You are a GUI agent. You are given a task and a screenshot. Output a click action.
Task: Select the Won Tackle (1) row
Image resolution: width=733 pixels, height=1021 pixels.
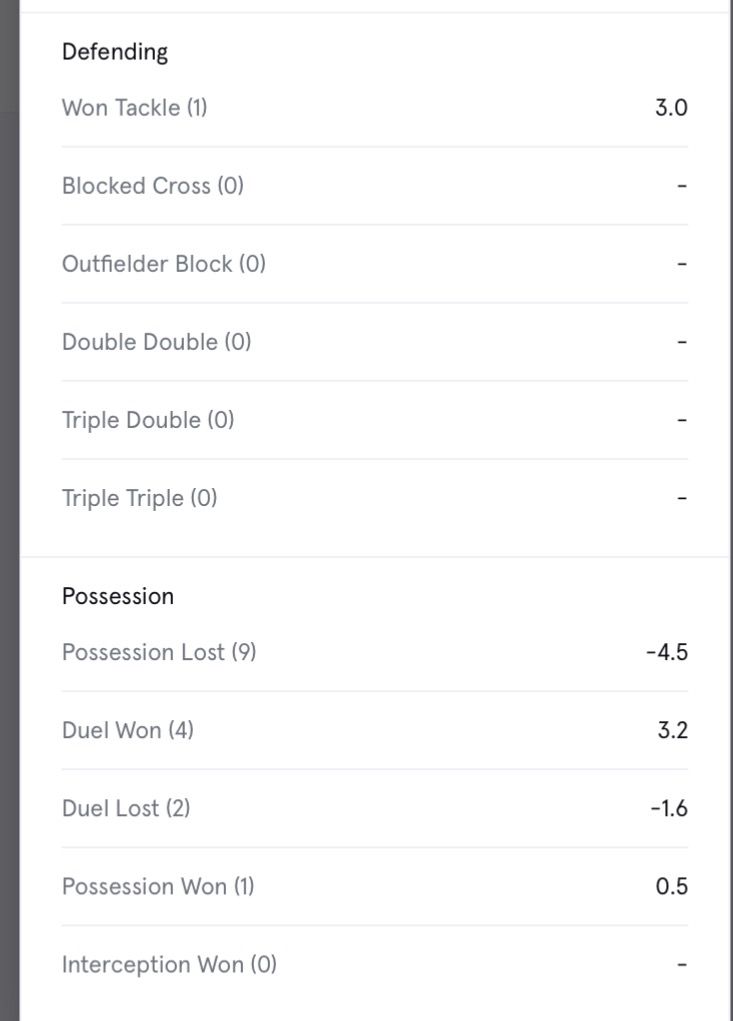click(x=135, y=108)
